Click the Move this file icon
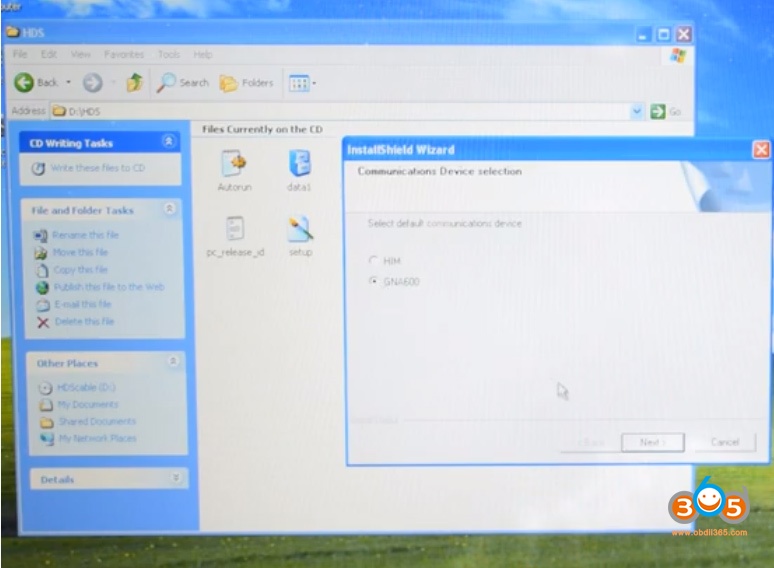This screenshot has width=774, height=568. pos(40,253)
